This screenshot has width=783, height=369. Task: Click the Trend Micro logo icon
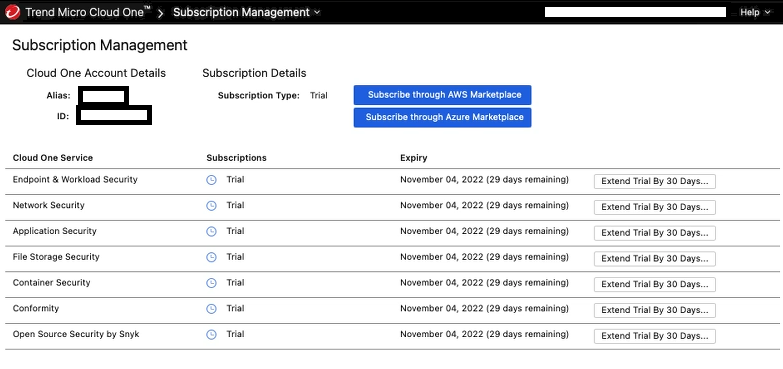(12, 12)
